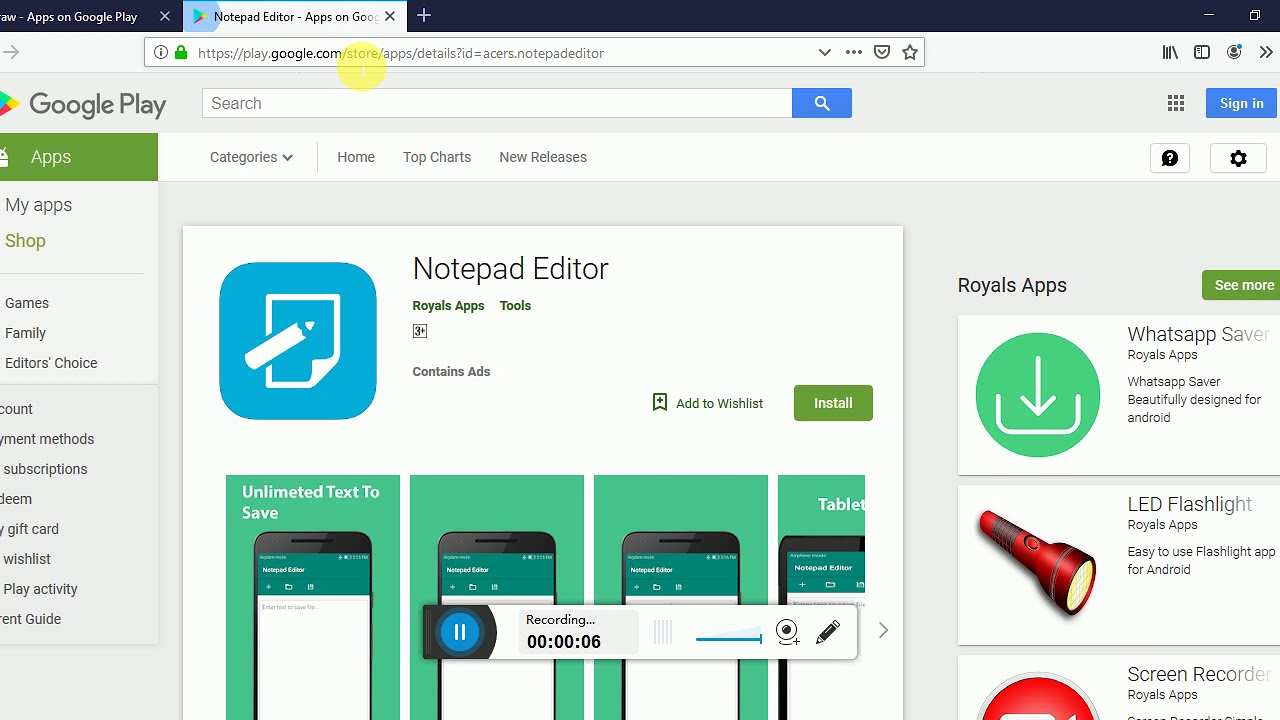1280x720 pixels.
Task: Open the Whatsapp Saver app icon
Action: click(x=1038, y=395)
